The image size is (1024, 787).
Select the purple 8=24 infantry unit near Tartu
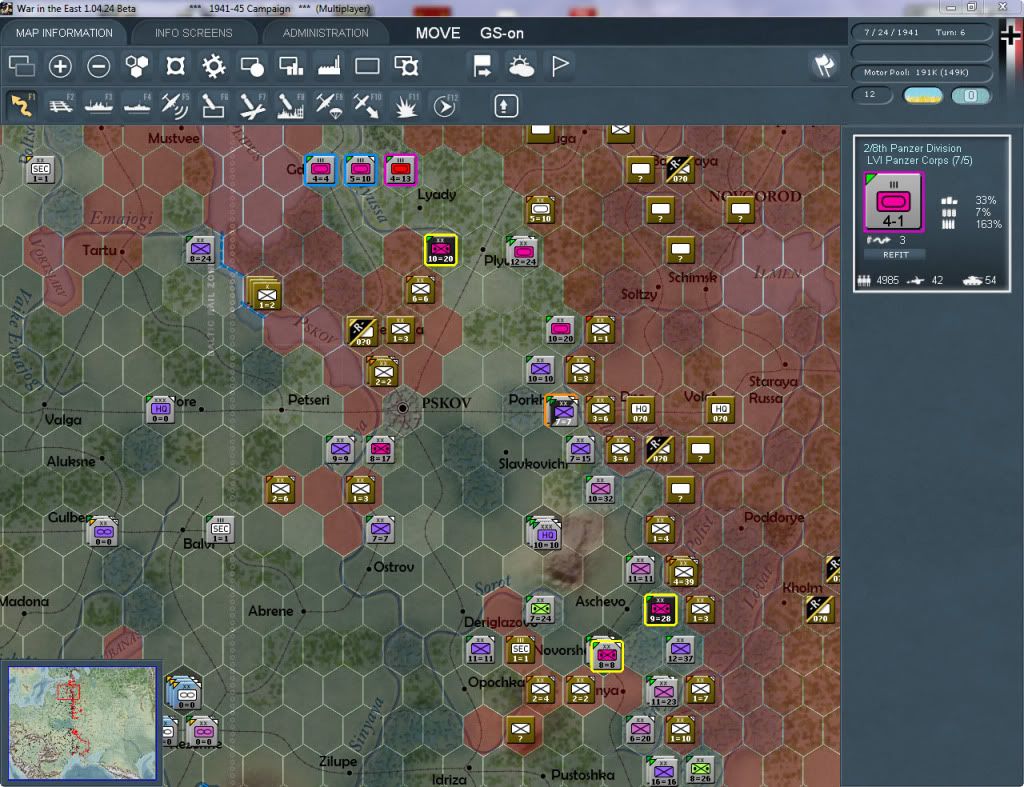click(x=200, y=250)
